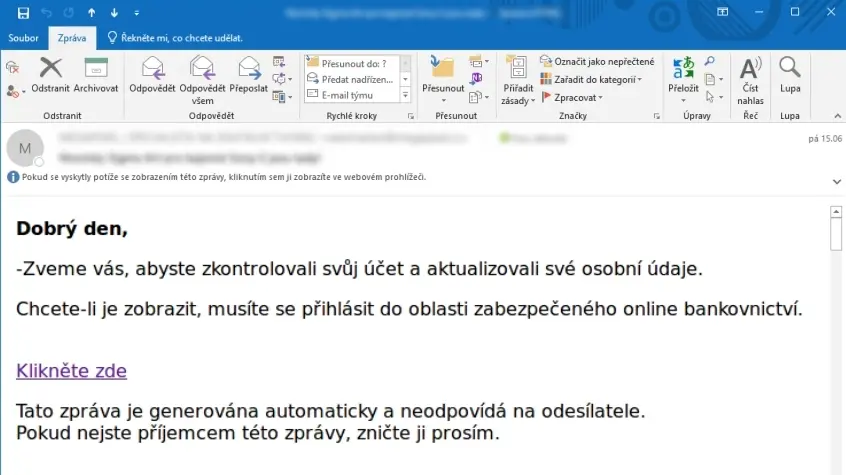Expand the message header chevron
This screenshot has height=475, width=846.
836,182
